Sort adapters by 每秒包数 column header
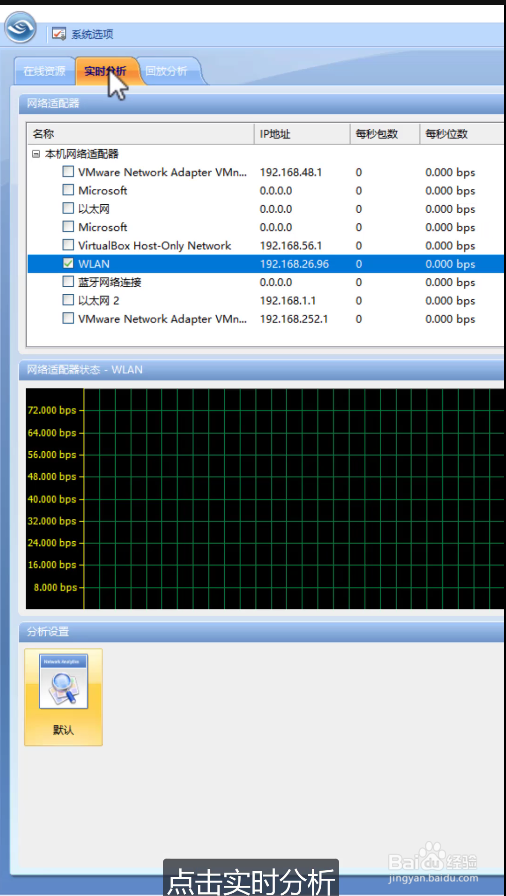 (x=384, y=134)
